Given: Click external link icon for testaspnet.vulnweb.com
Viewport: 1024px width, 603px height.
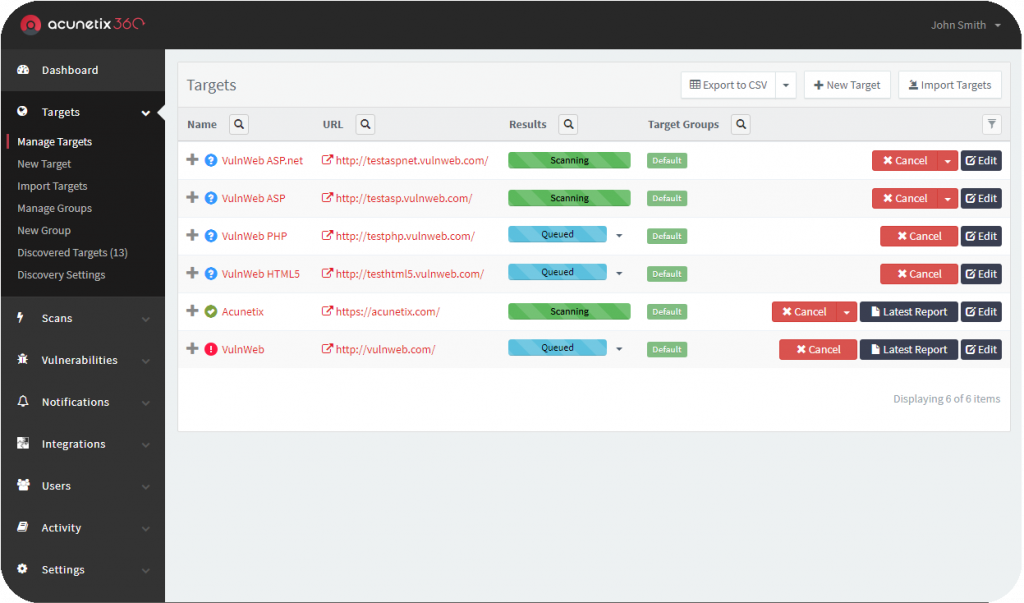Looking at the screenshot, I should pyautogui.click(x=327, y=160).
